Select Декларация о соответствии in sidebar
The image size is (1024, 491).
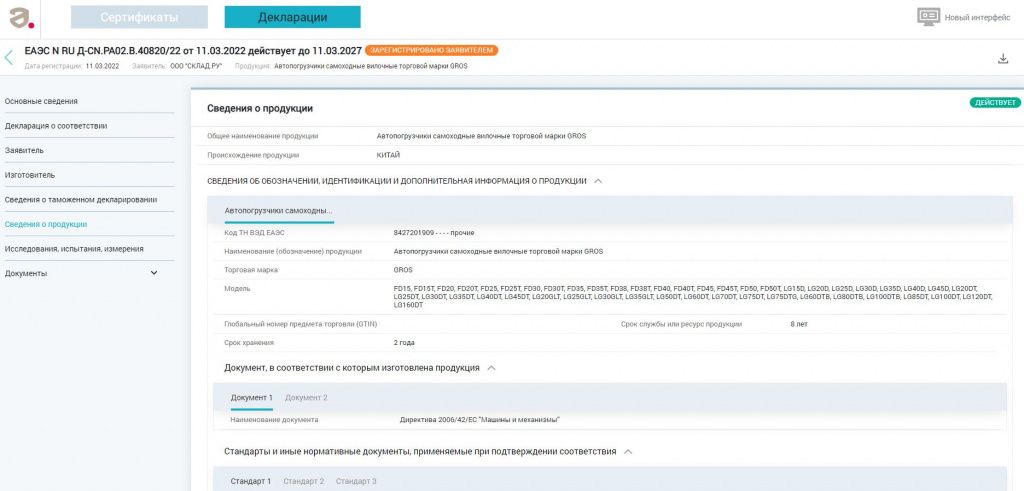[56, 126]
